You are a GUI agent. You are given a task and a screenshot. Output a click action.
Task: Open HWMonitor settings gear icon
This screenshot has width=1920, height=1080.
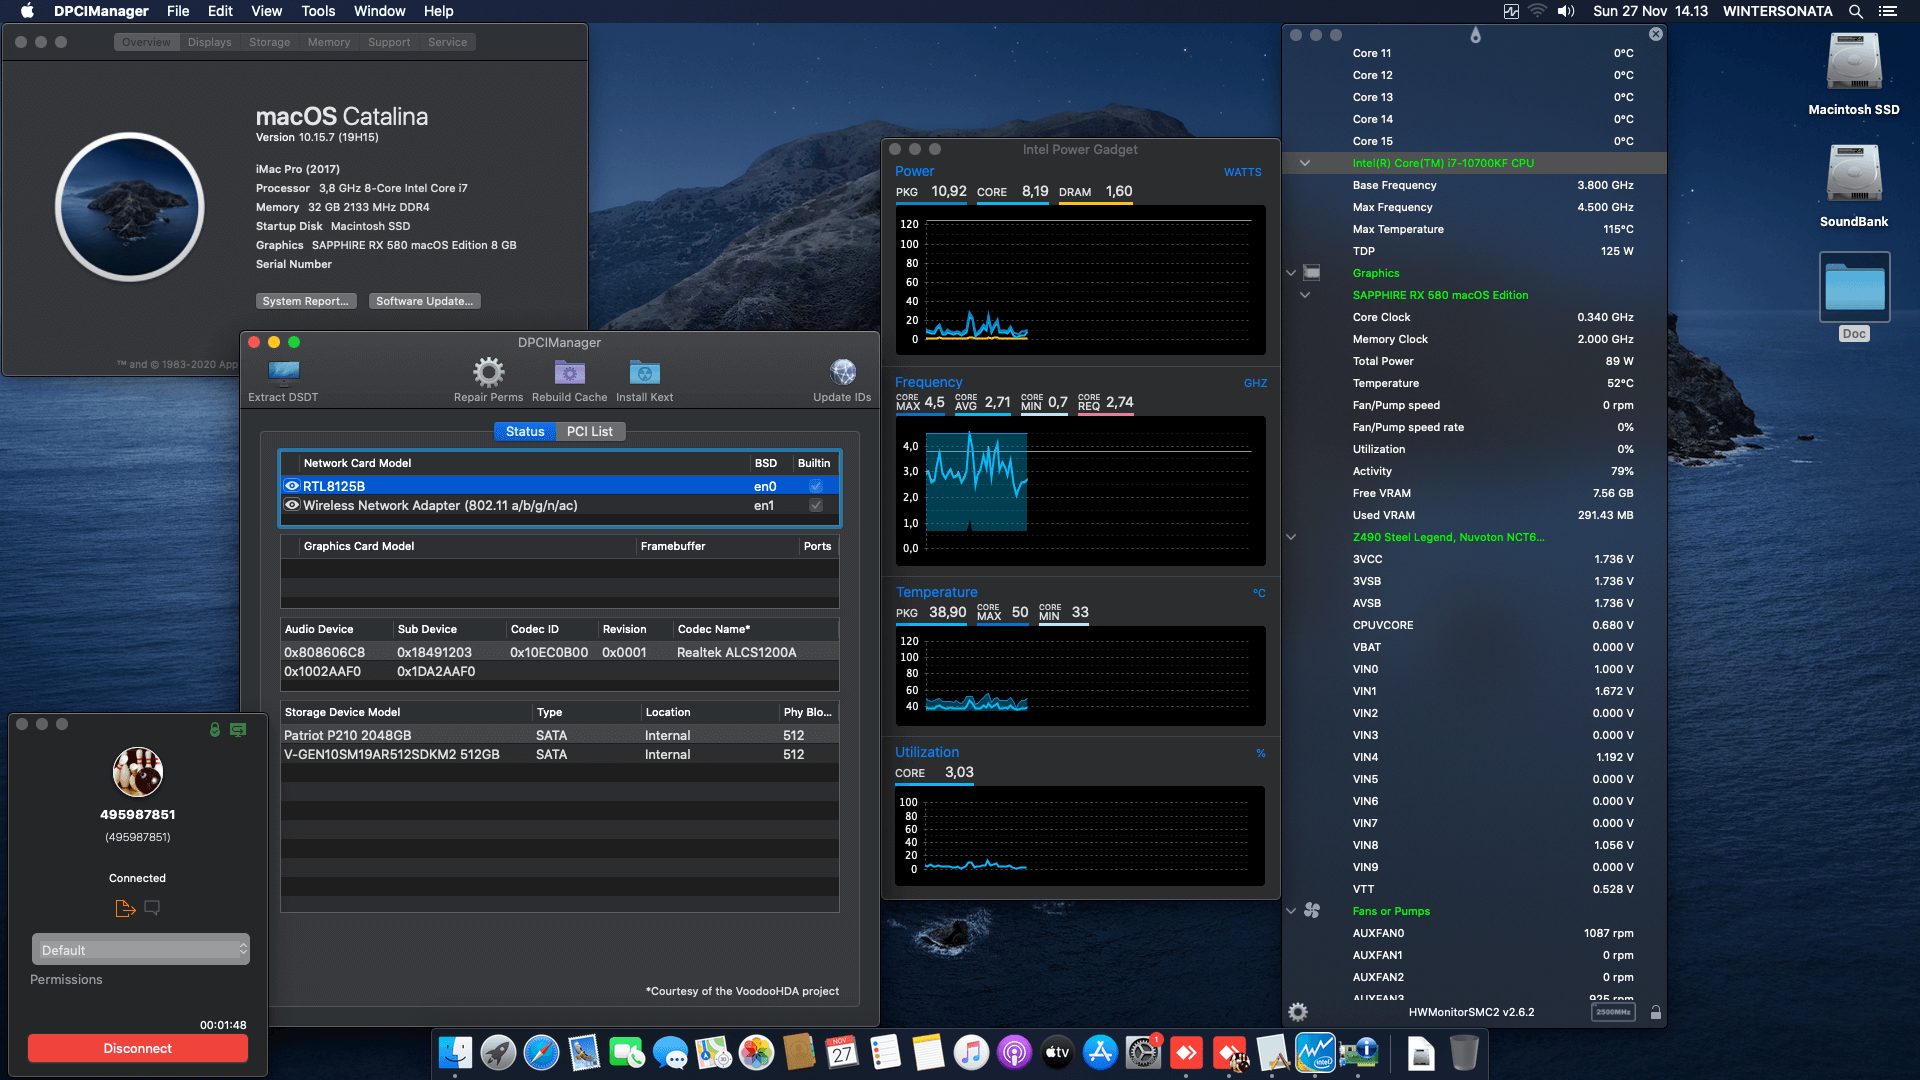(x=1298, y=1012)
